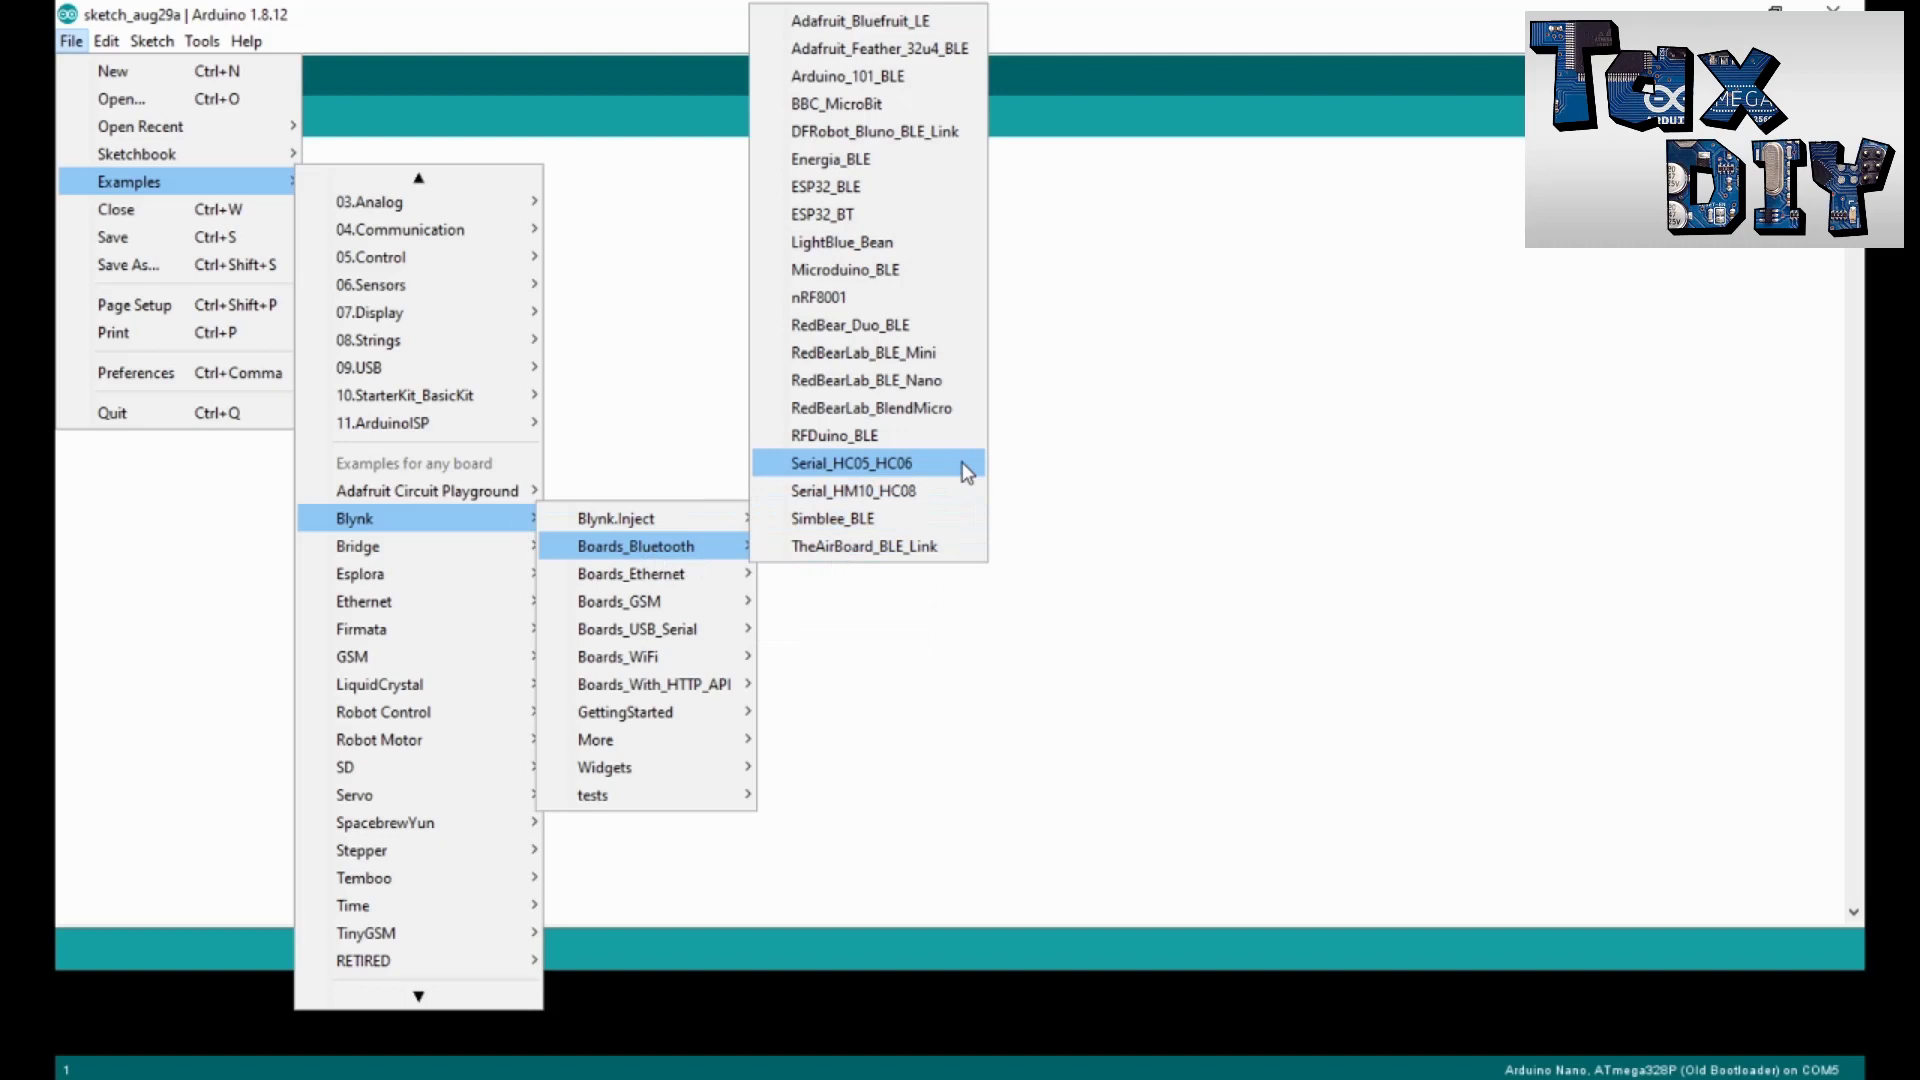1920x1080 pixels.
Task: Click editor scrollbar down arrow
Action: pos(1854,912)
